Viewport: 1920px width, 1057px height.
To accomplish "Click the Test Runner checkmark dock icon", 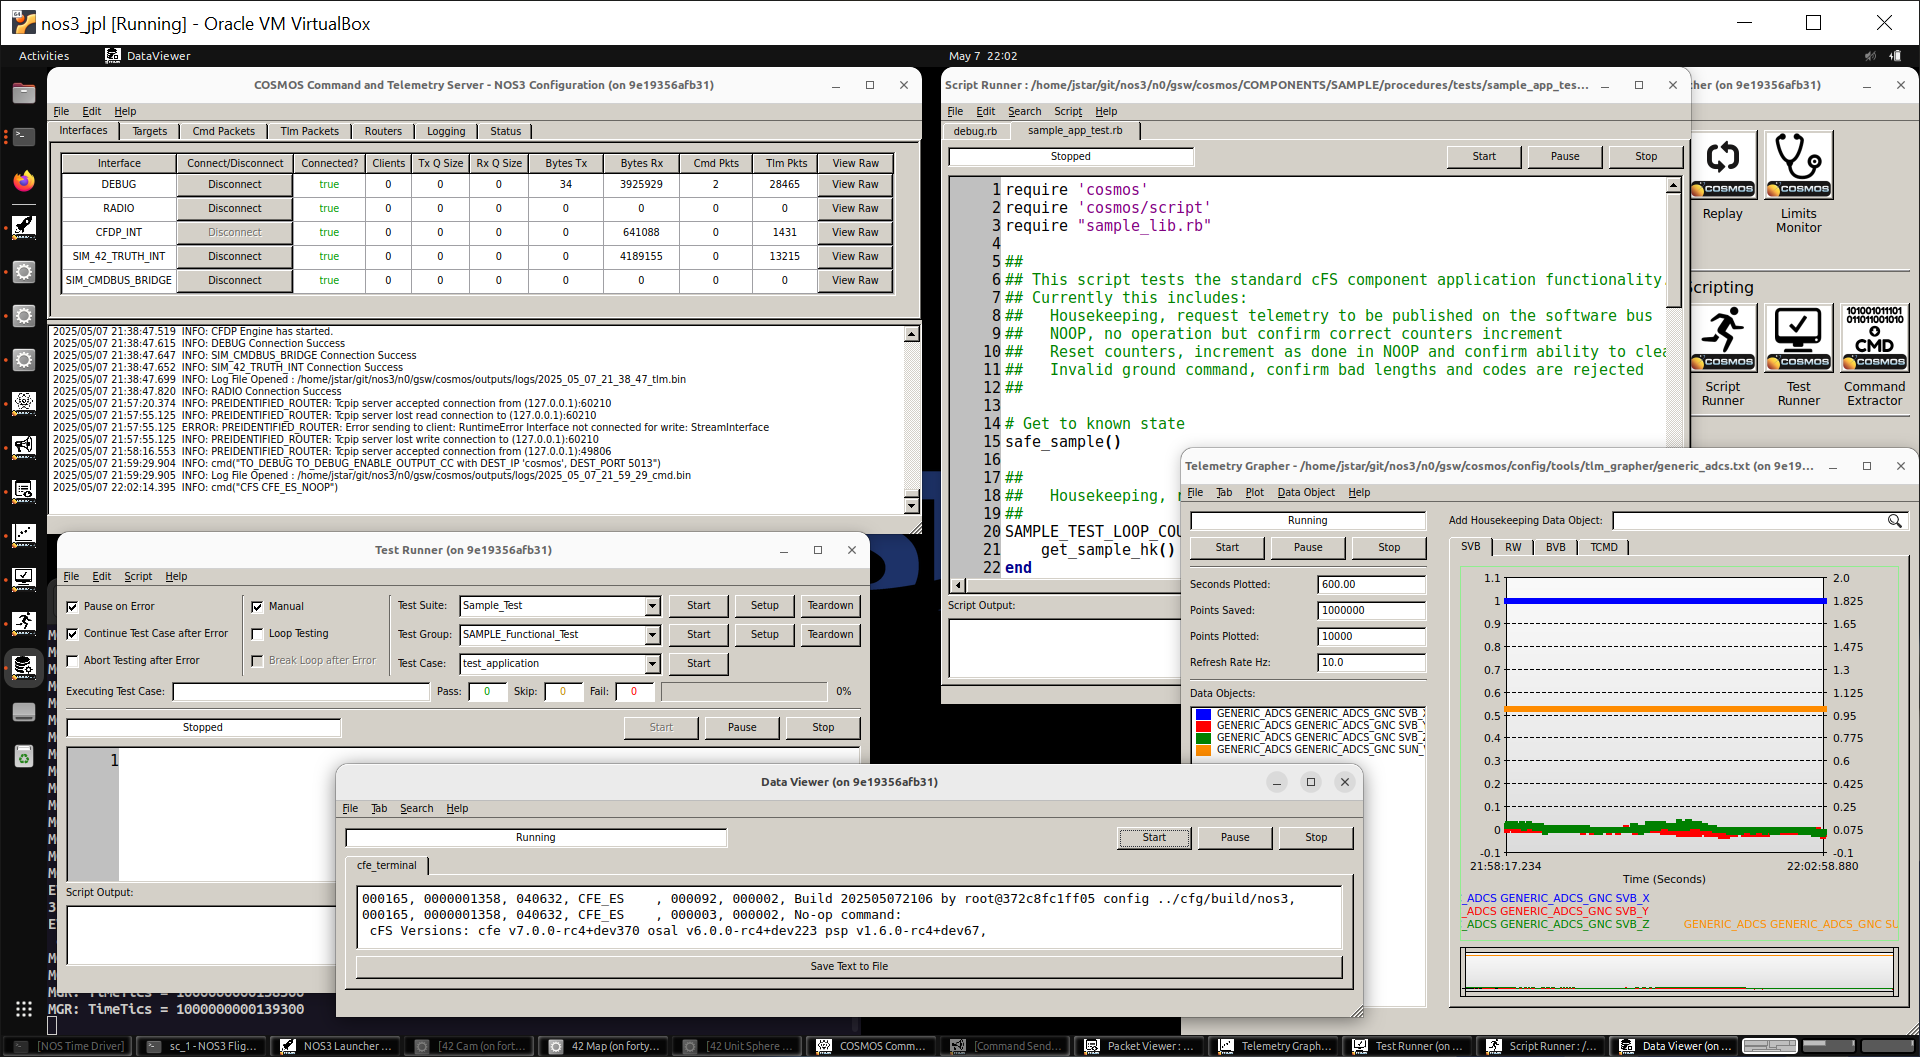I will point(24,578).
